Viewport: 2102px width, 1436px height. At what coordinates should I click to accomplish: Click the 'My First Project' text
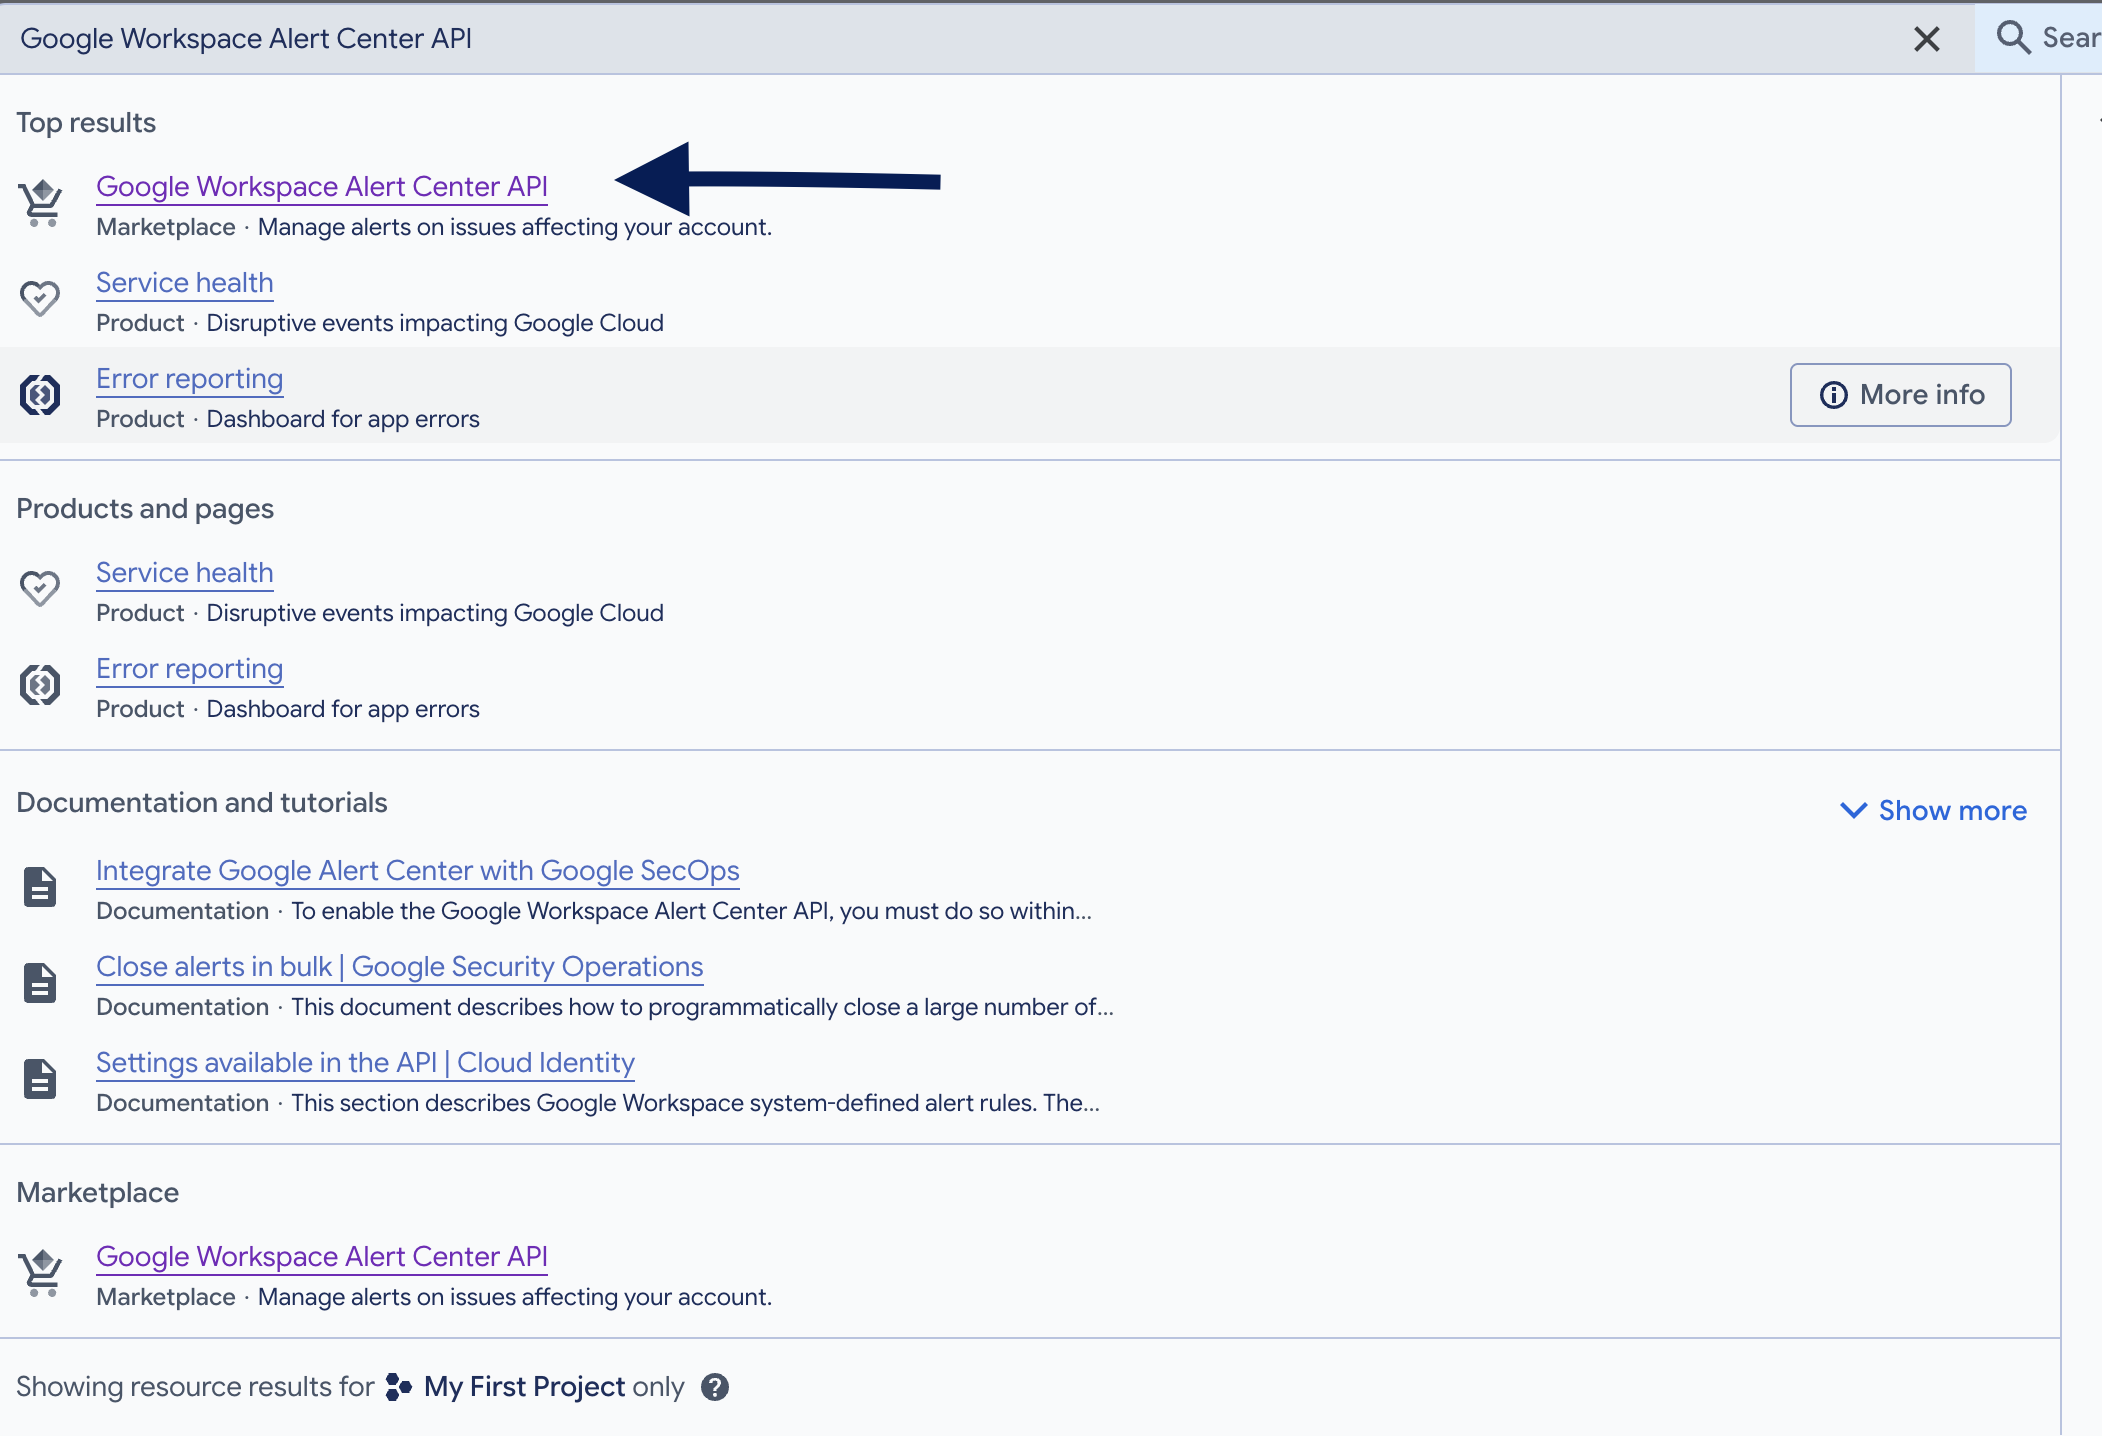point(525,1387)
